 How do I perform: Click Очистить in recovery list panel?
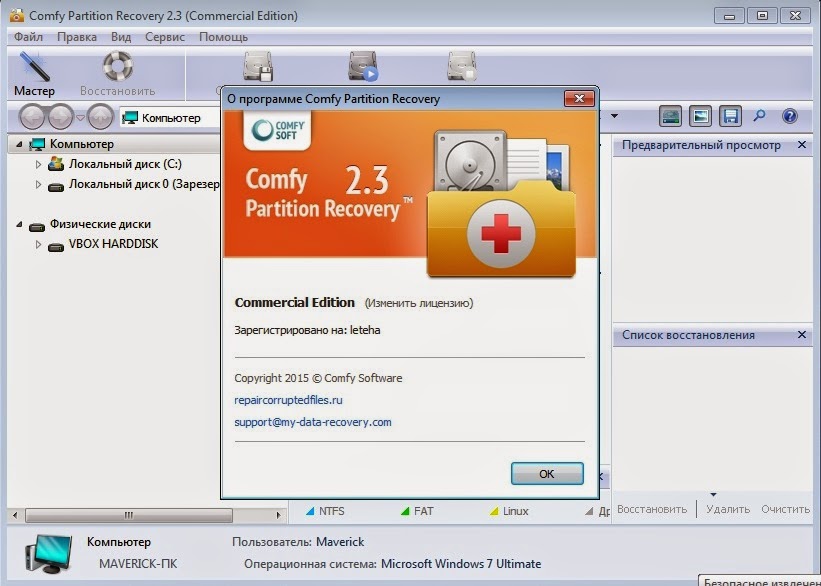785,509
